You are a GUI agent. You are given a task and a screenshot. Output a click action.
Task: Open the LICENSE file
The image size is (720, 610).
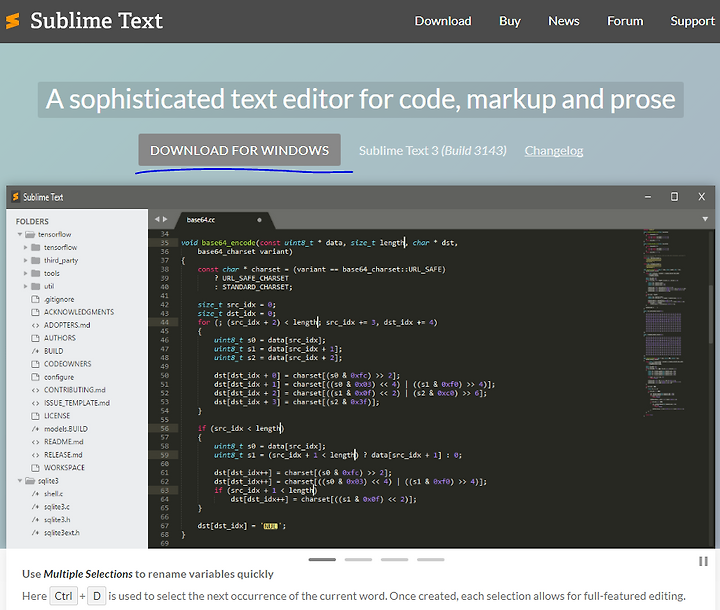point(57,416)
